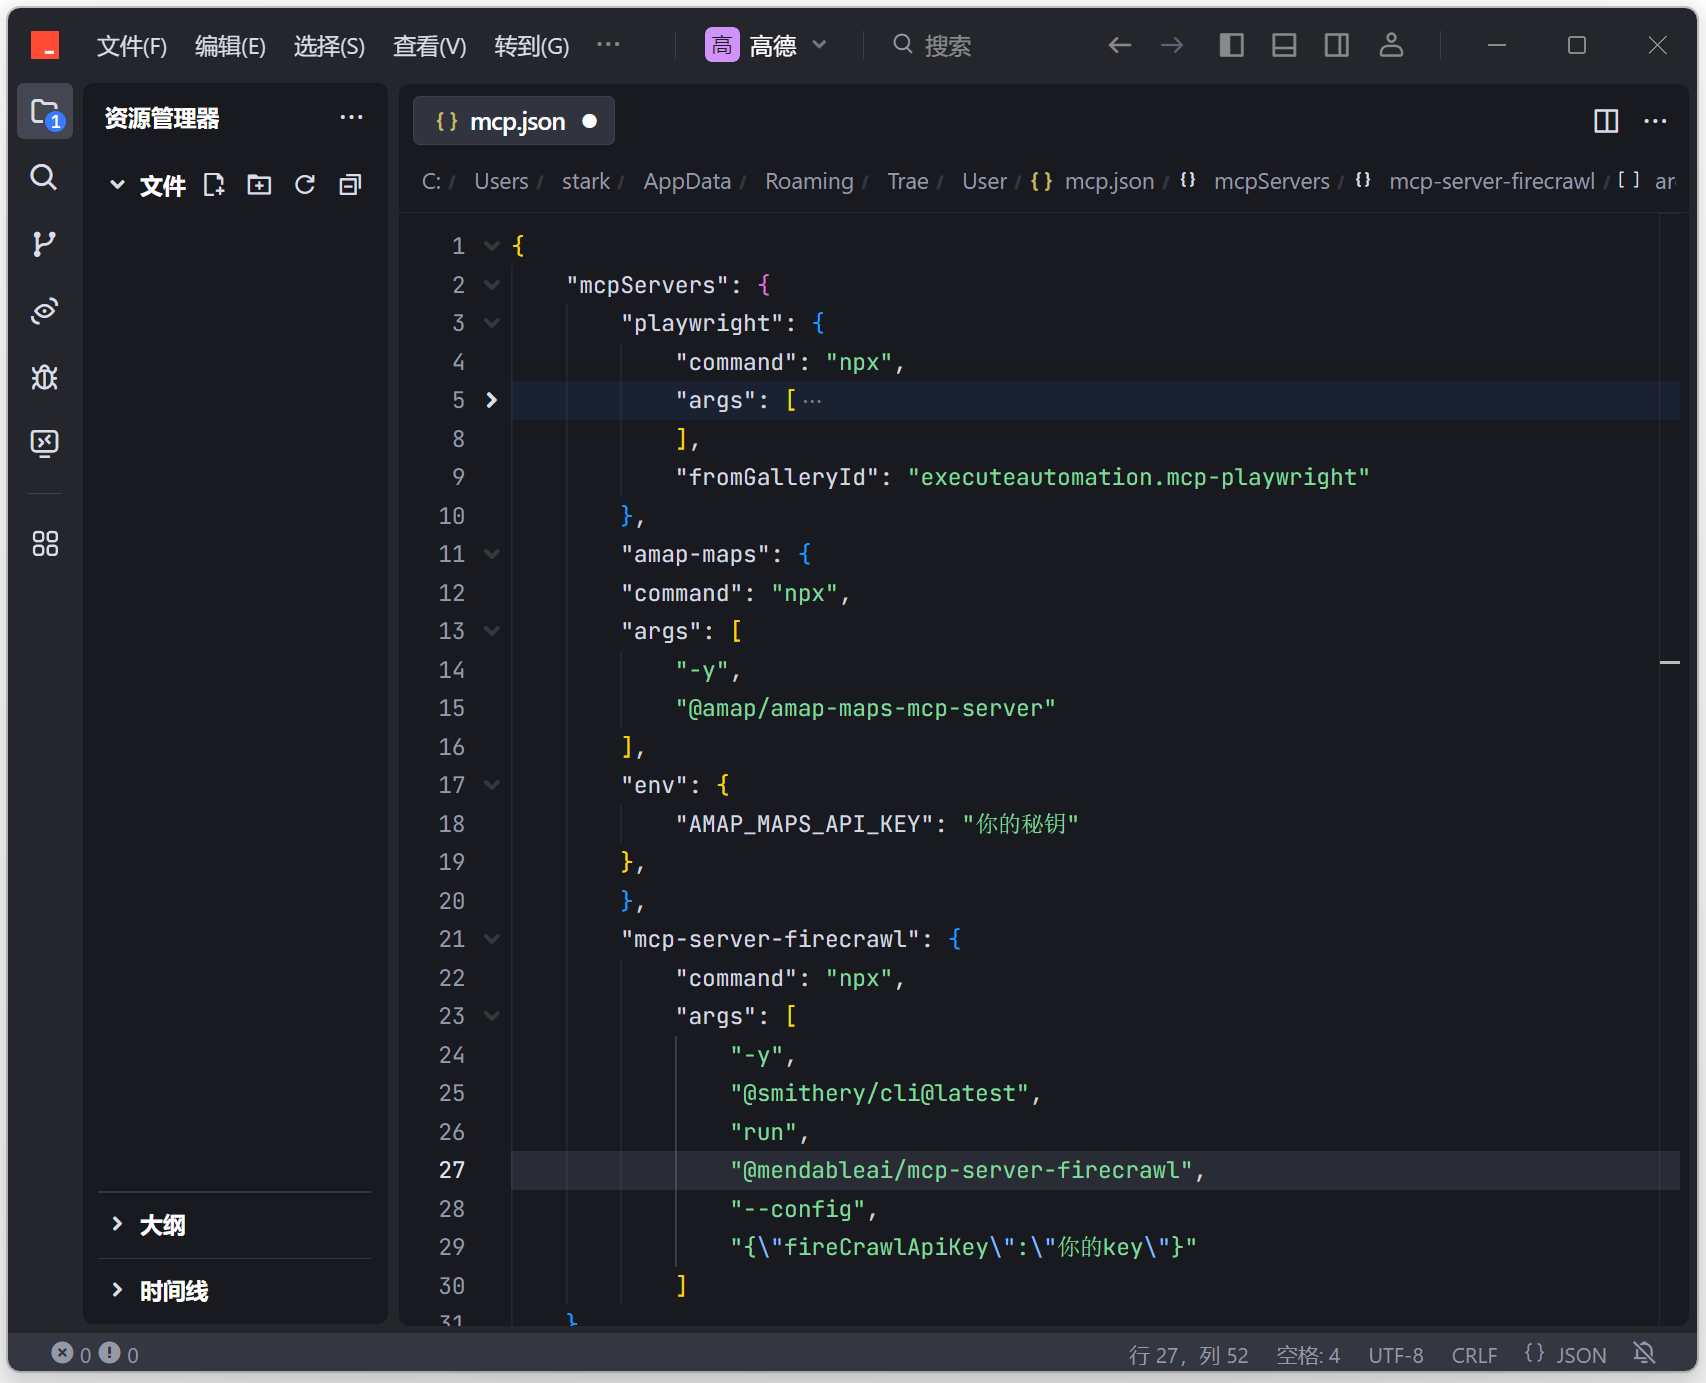This screenshot has width=1706, height=1383.
Task: Click the New File icon
Action: coord(214,185)
